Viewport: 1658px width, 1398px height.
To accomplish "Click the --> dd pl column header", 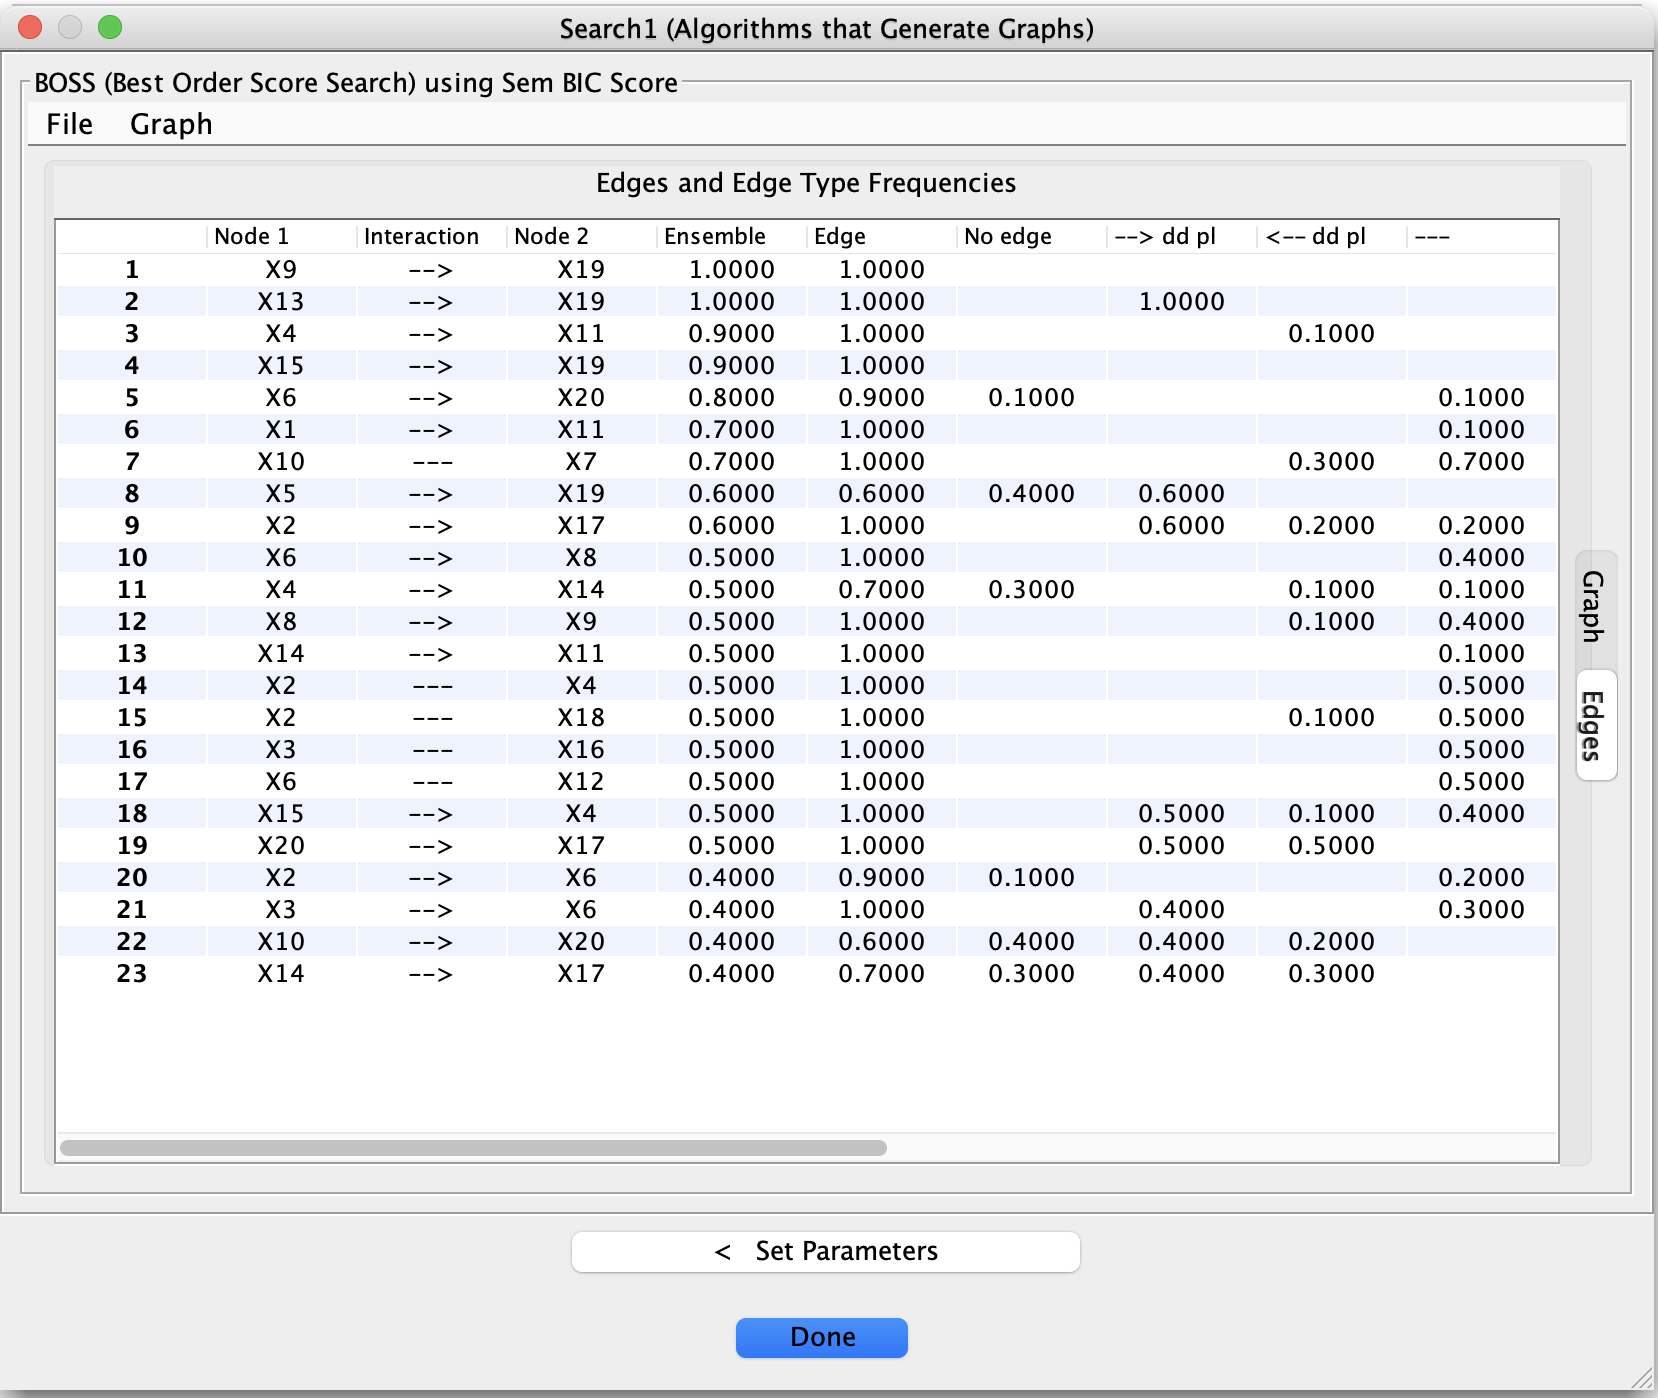I will [1181, 236].
